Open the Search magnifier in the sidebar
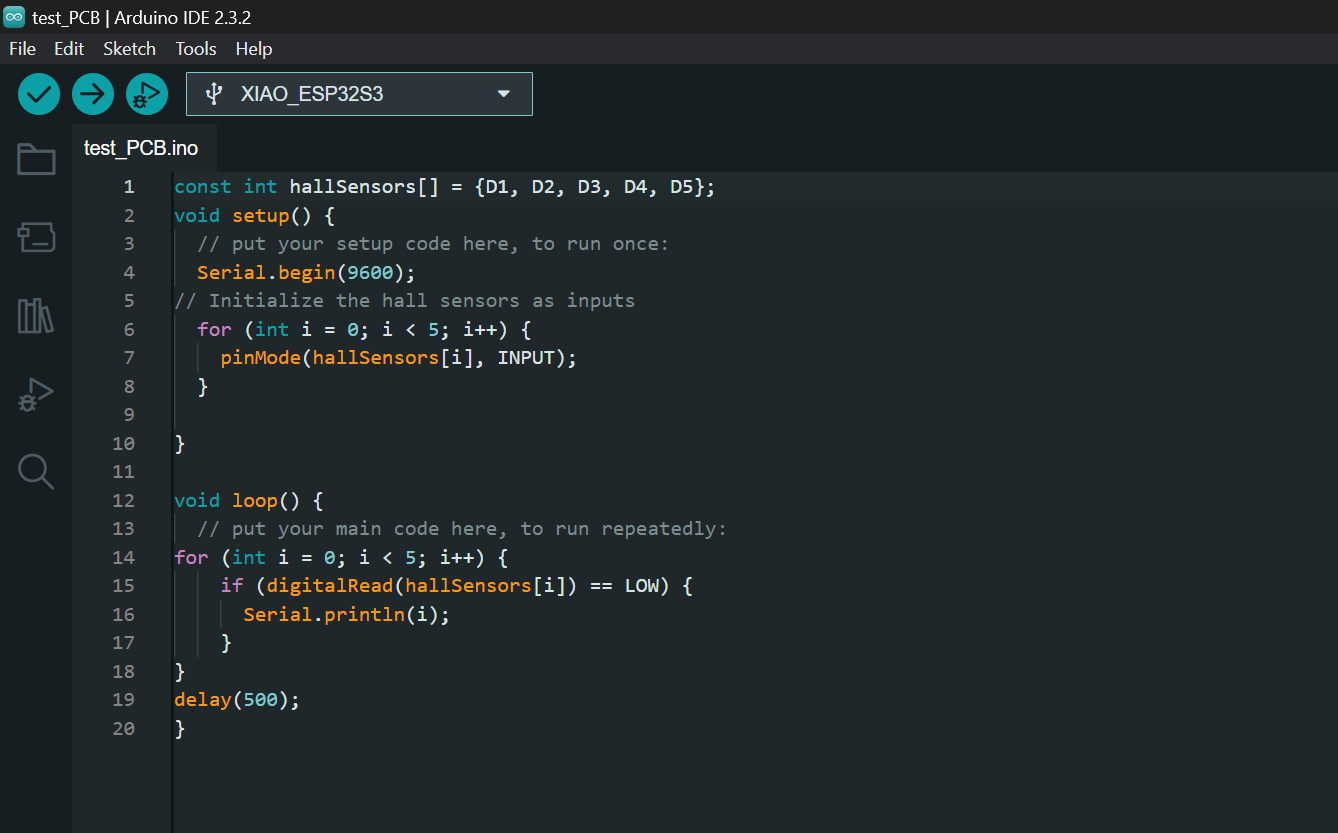This screenshot has height=833, width=1338. tap(36, 471)
